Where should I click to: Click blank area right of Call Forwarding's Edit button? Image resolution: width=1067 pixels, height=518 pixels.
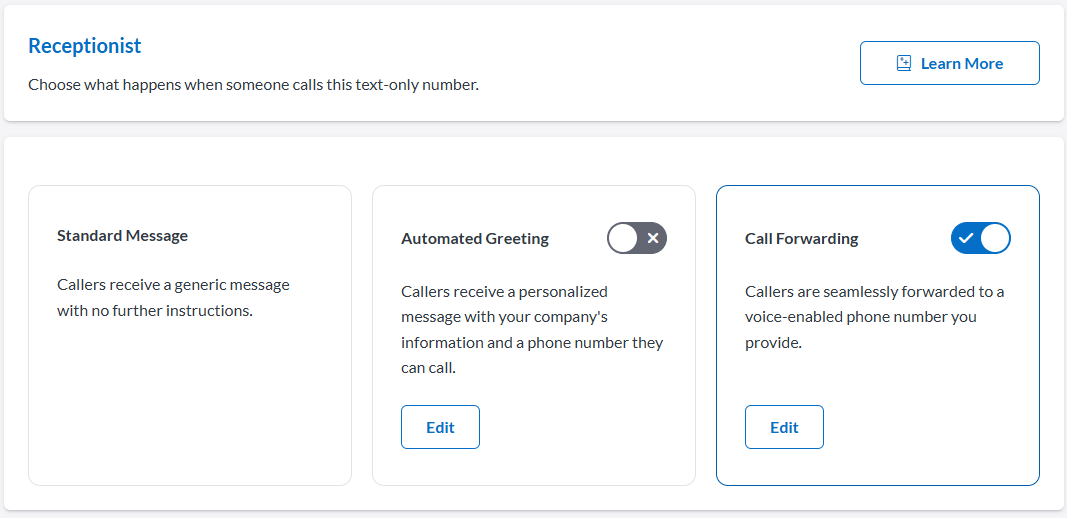tap(930, 427)
